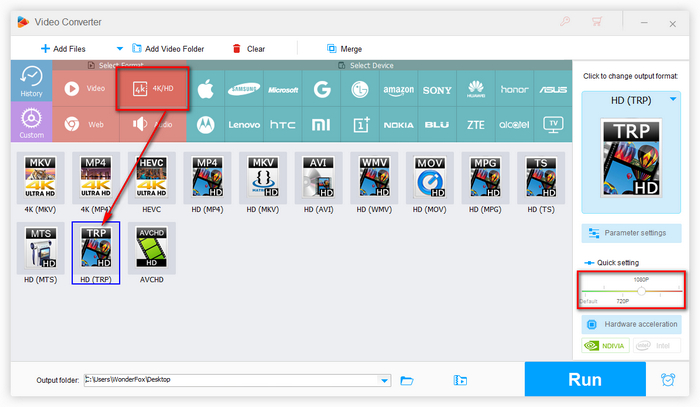Expand the HD (TRP) output format dropdown
Screen dimensions: 700x407
(x=673, y=99)
